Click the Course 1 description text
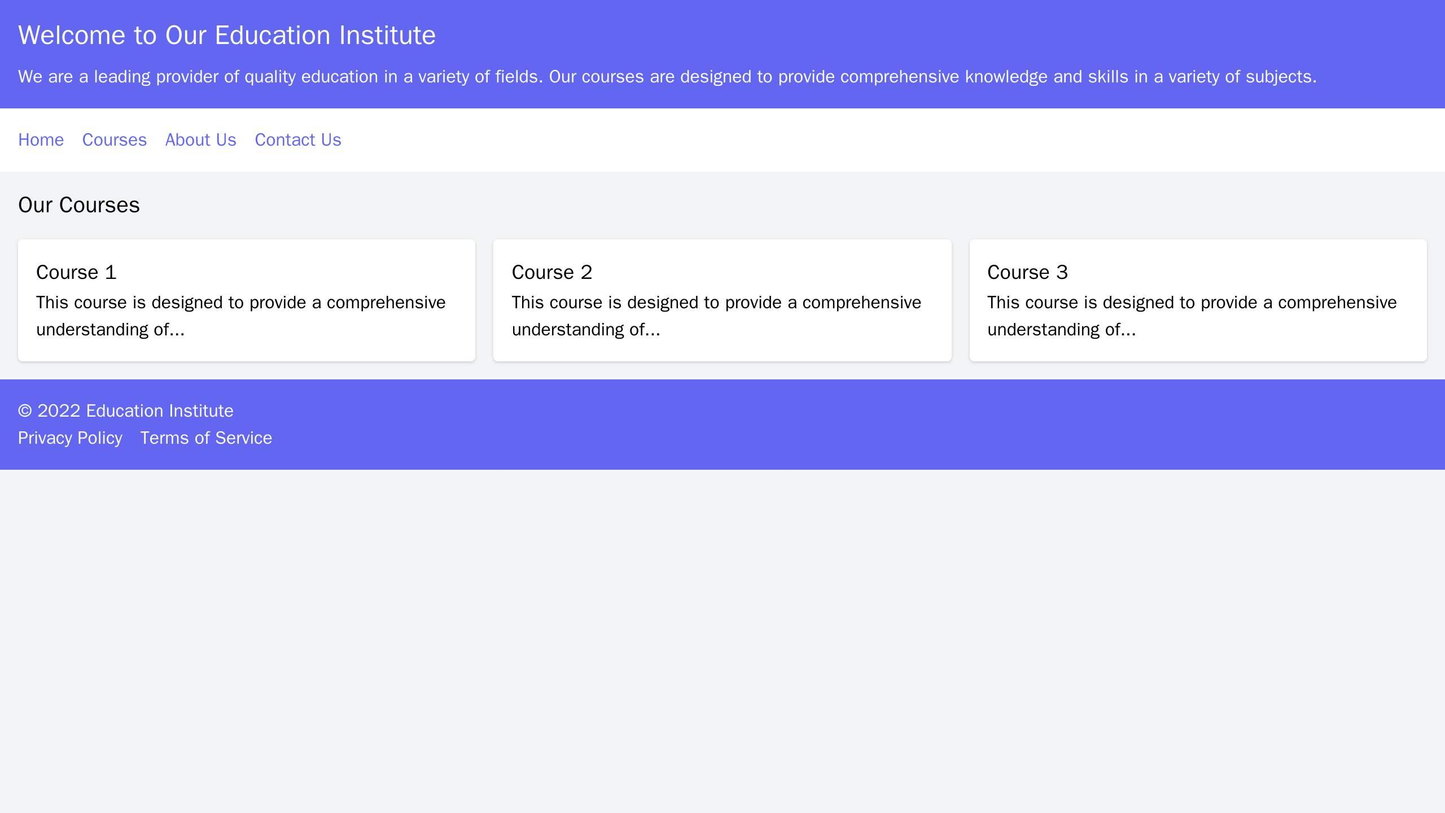 coord(241,316)
